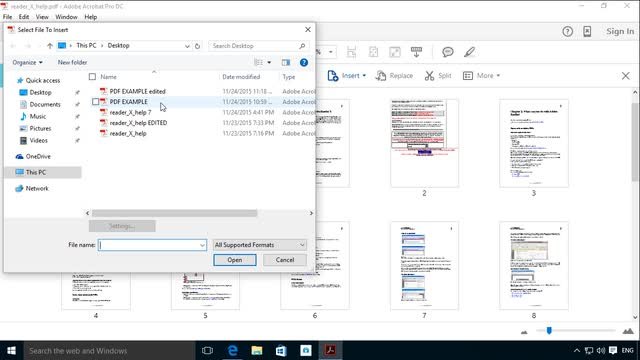Viewport: 640px width, 360px height.
Task: Open File Explorer from taskbar
Action: coord(257,351)
